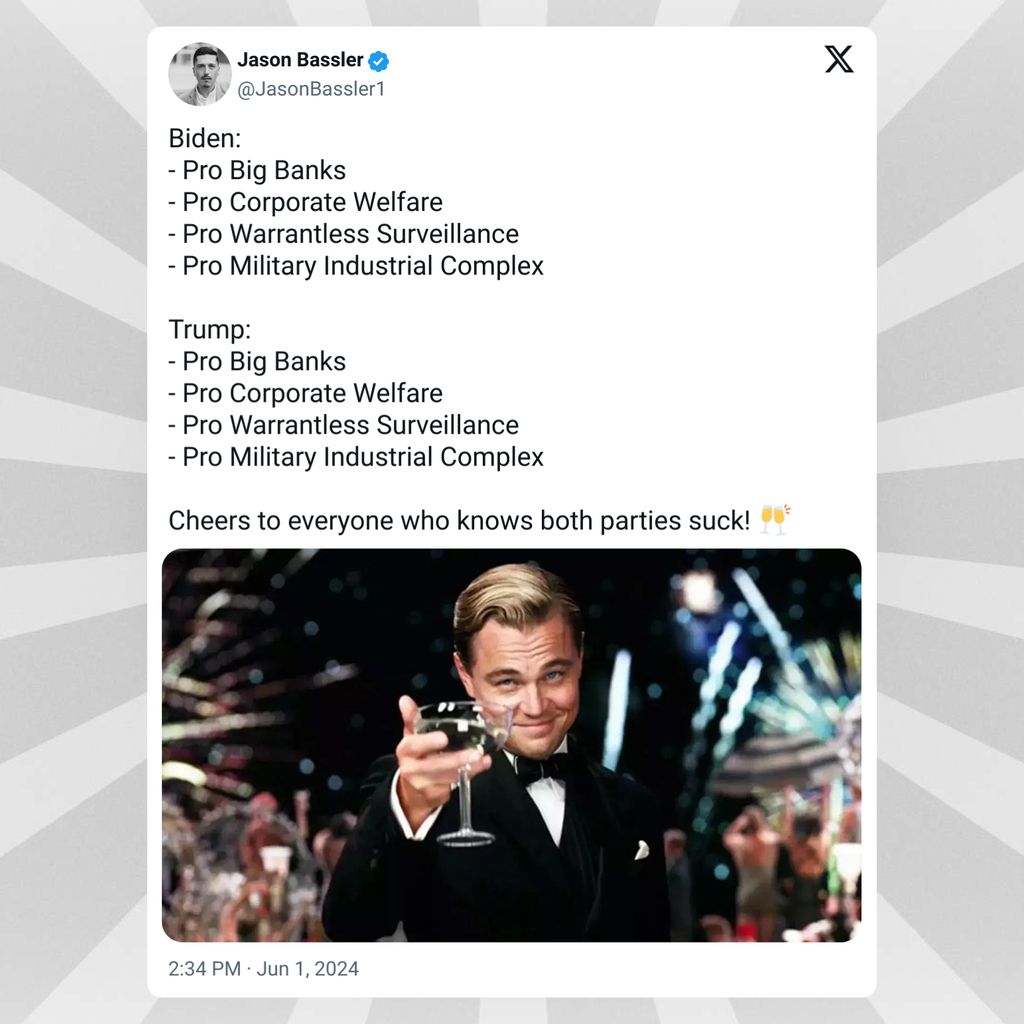
Task: Click the "Biden:" heading text
Action: pyautogui.click(x=205, y=138)
